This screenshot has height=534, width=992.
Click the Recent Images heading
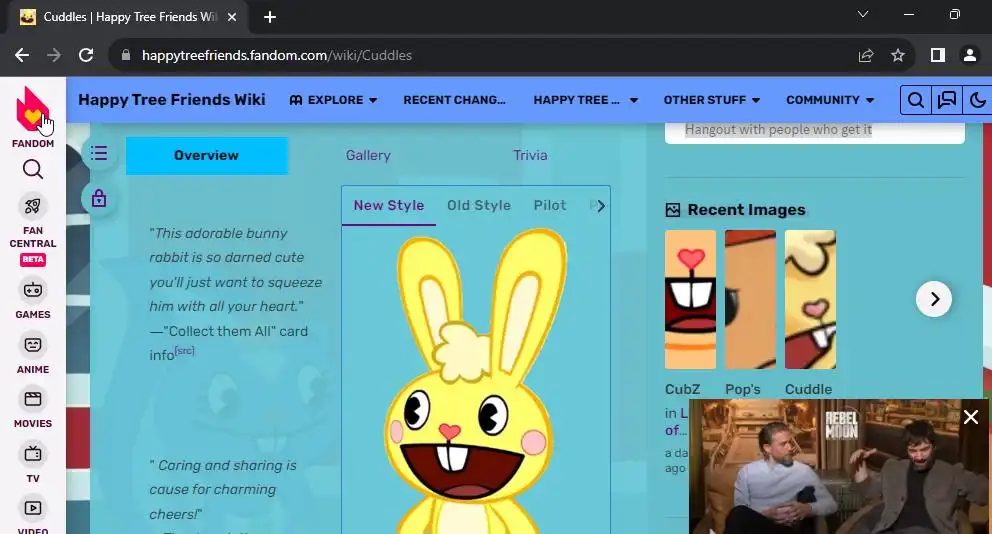click(x=747, y=210)
